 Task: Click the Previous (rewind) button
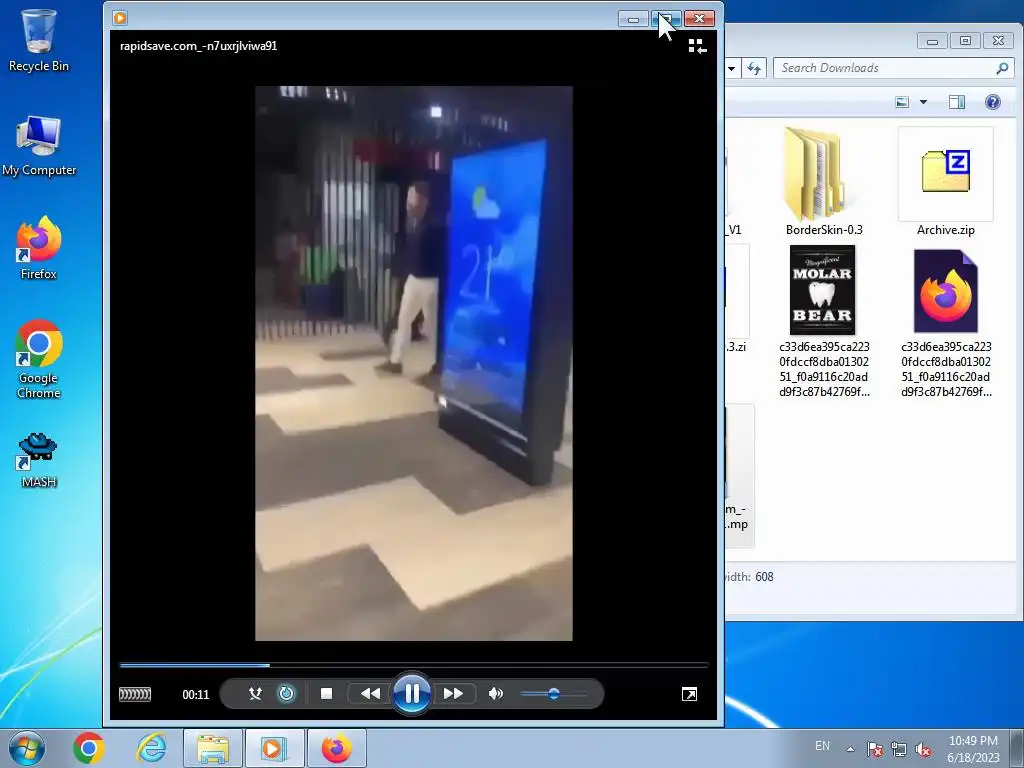(x=370, y=694)
